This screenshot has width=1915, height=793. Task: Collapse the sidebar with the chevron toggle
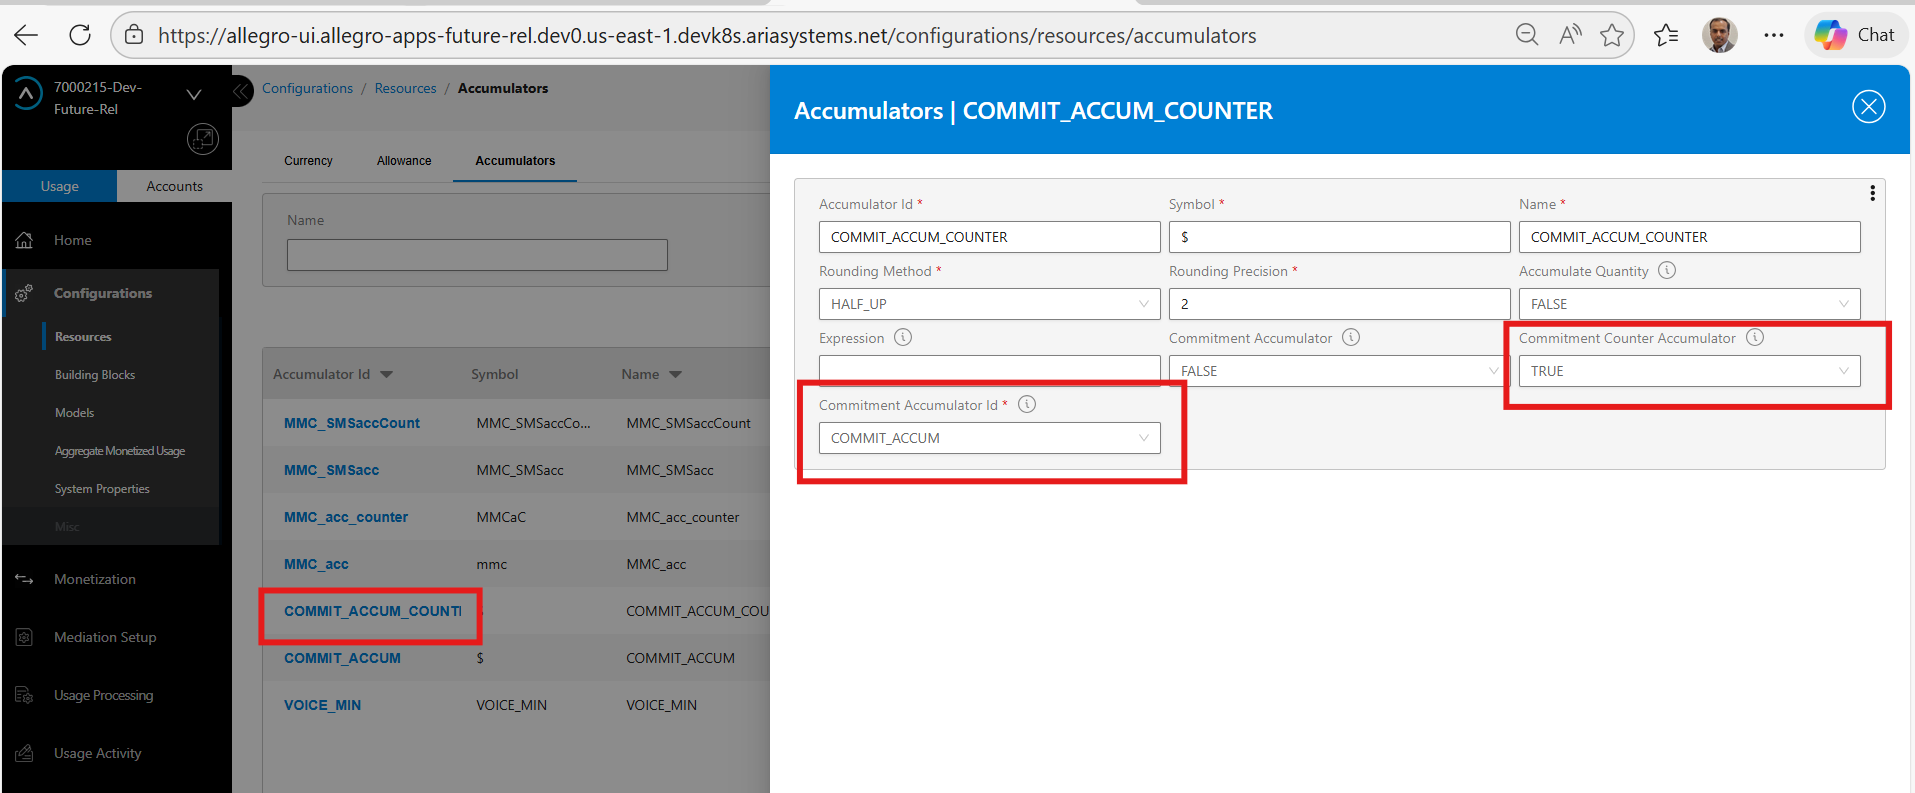click(241, 92)
